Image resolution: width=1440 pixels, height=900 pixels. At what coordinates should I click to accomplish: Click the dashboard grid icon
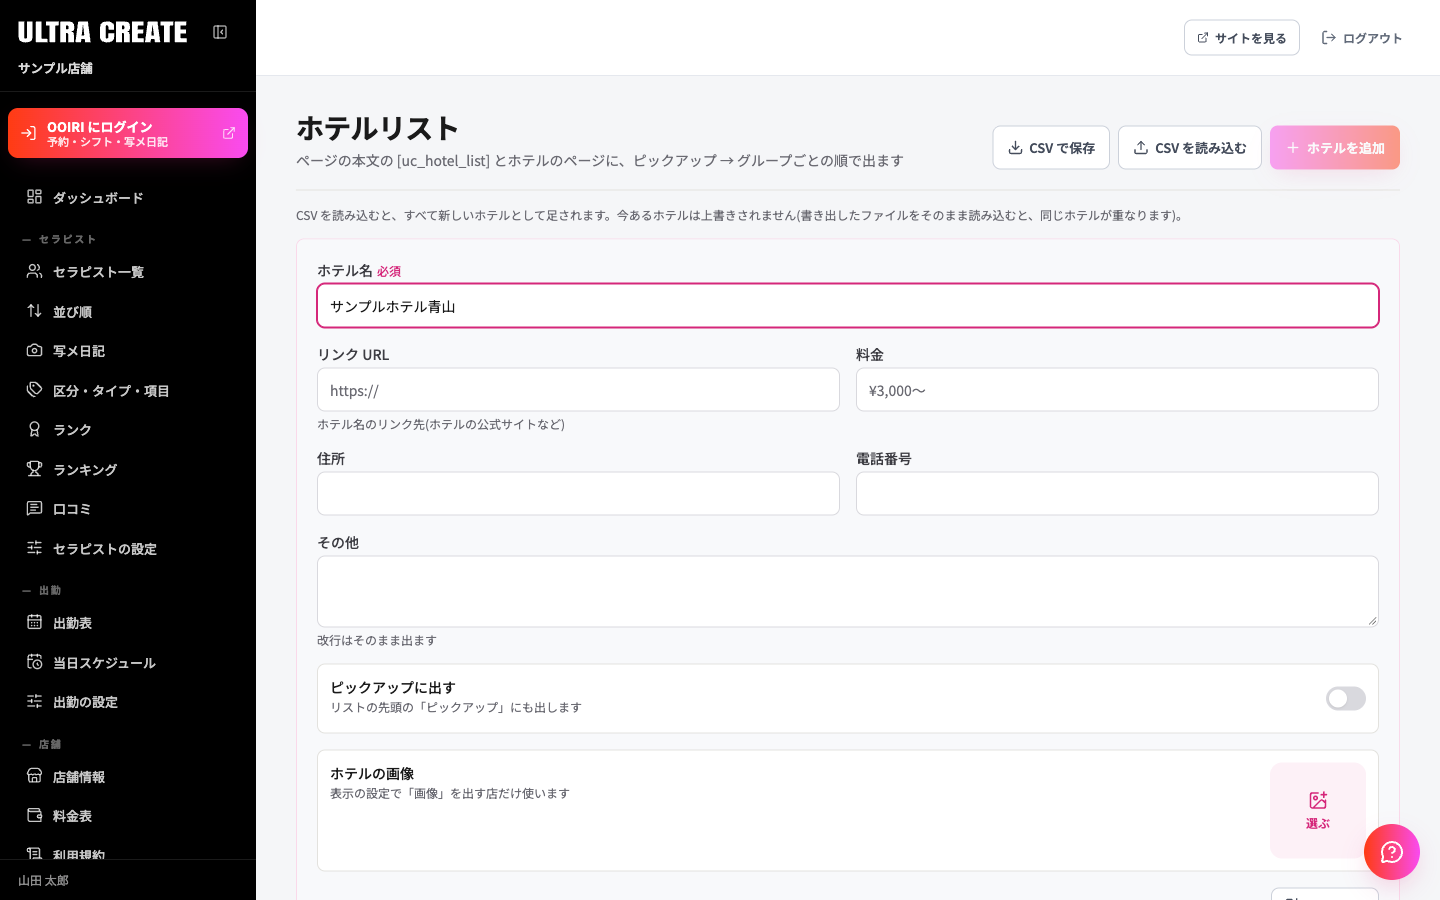point(34,197)
